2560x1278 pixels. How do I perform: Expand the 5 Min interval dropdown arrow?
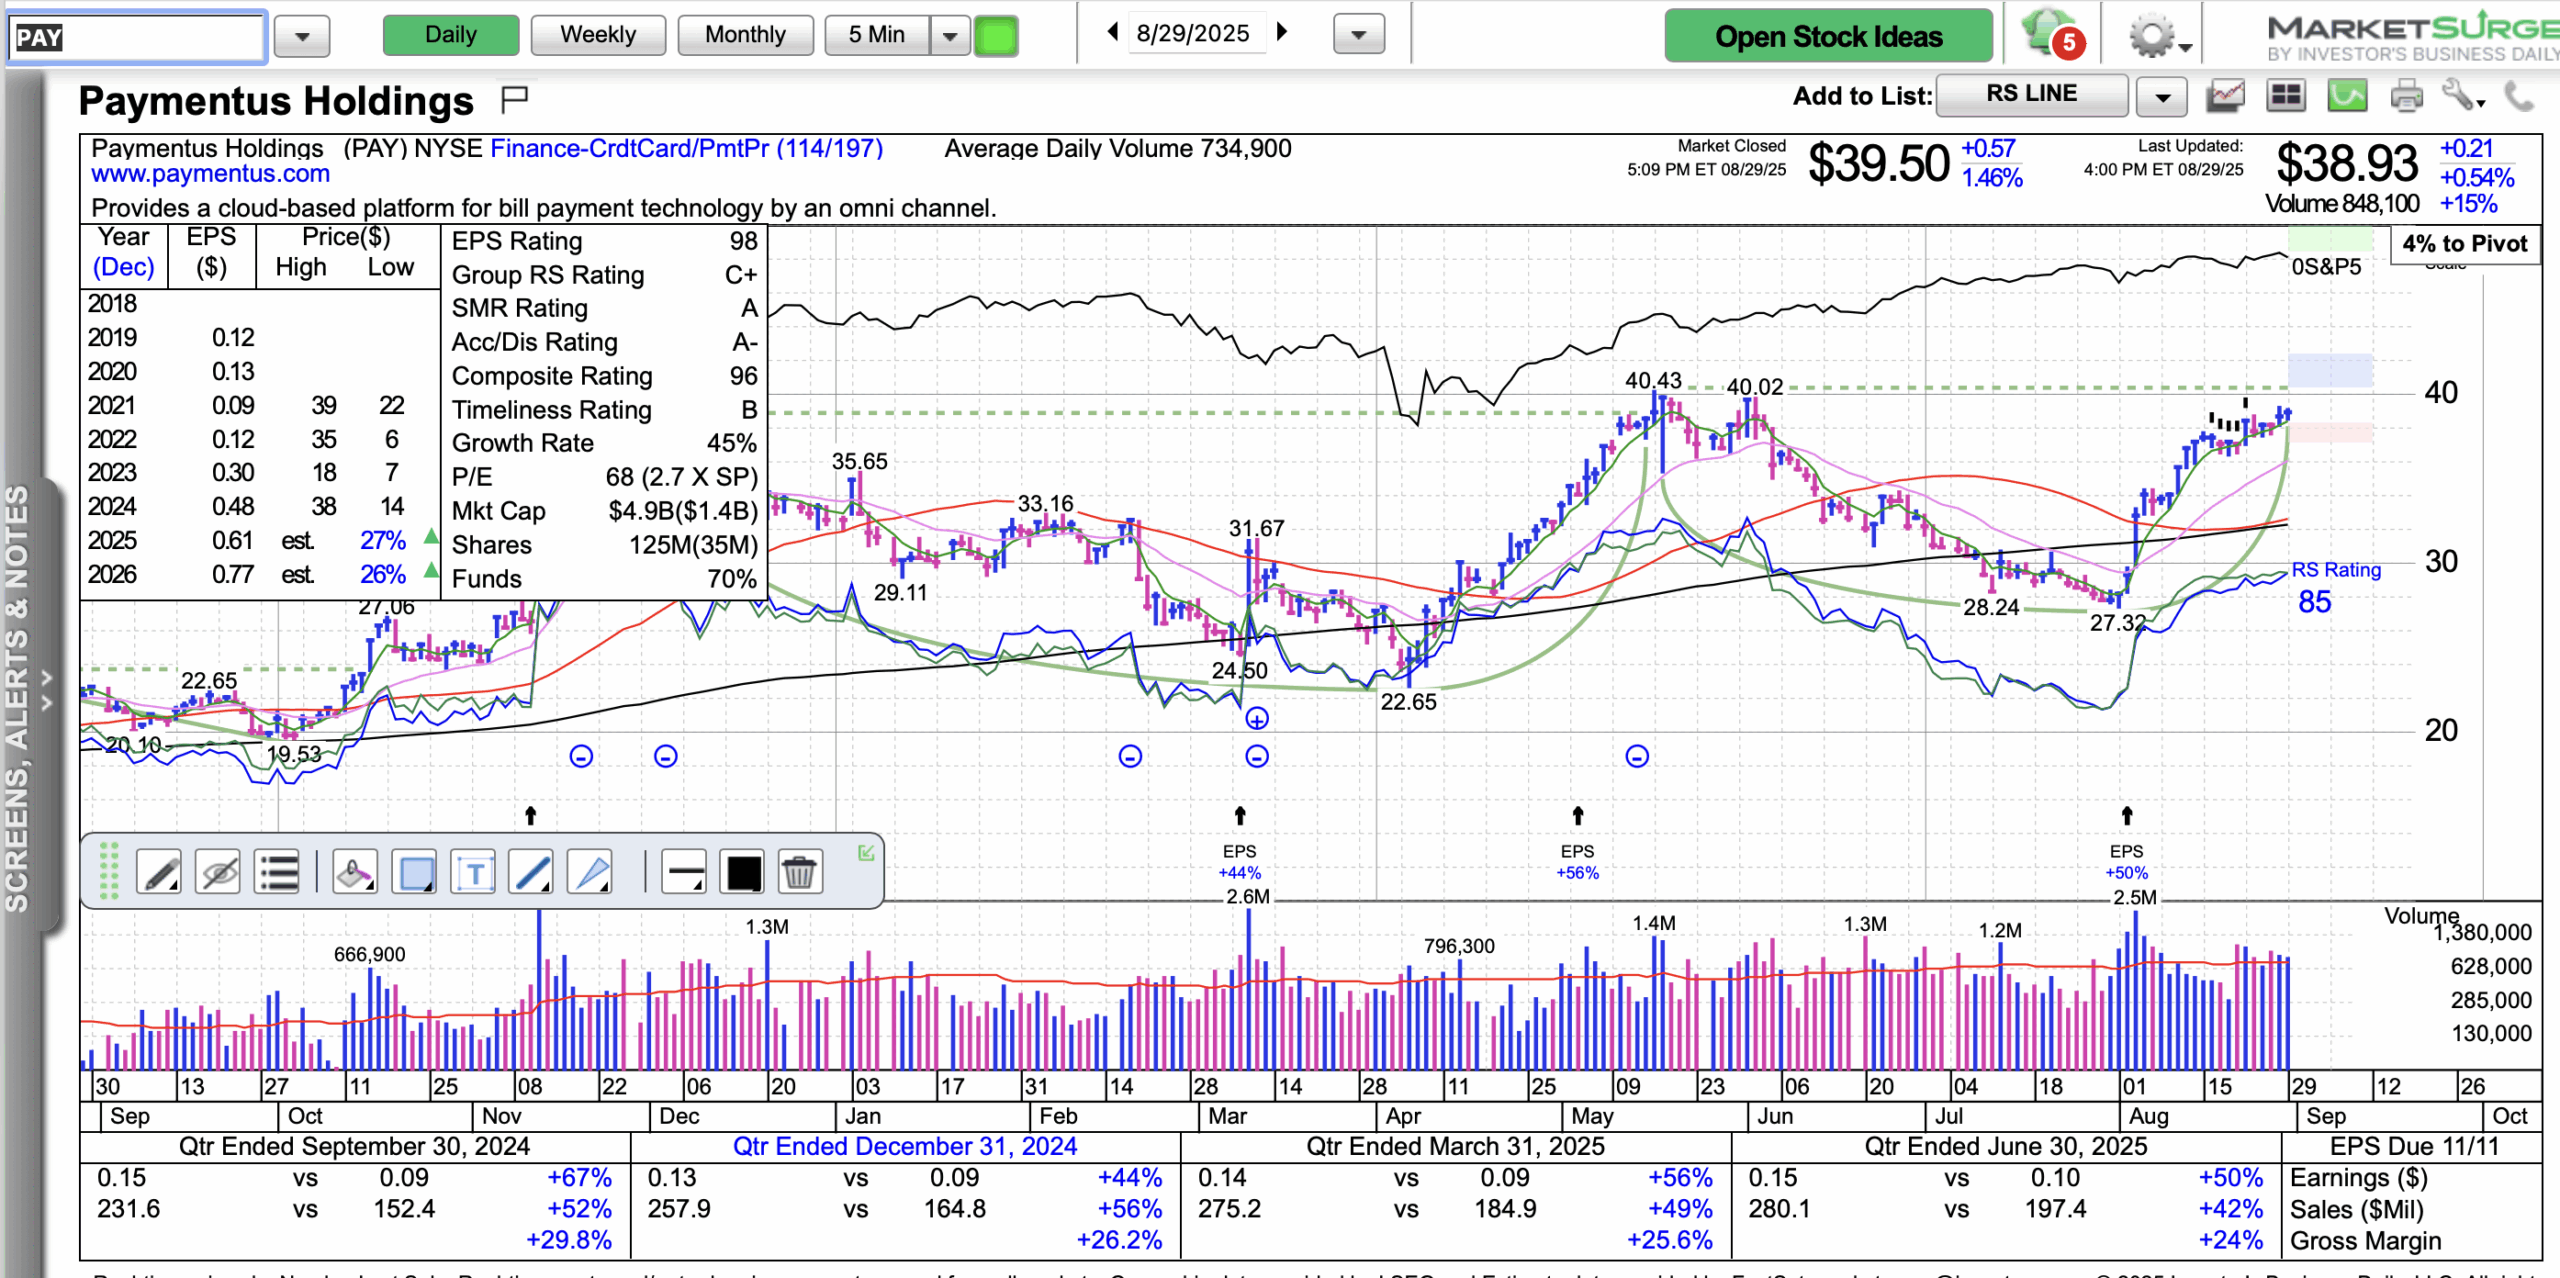coord(950,37)
